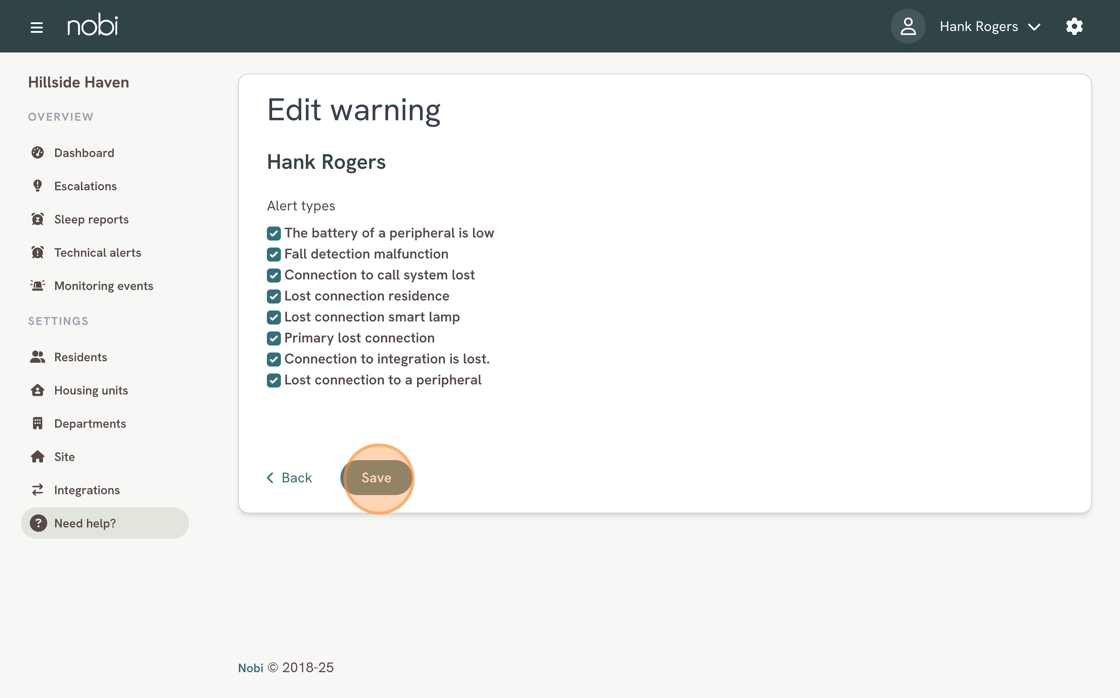Click the Sleep reports alarm icon
1120x698 pixels.
38,219
